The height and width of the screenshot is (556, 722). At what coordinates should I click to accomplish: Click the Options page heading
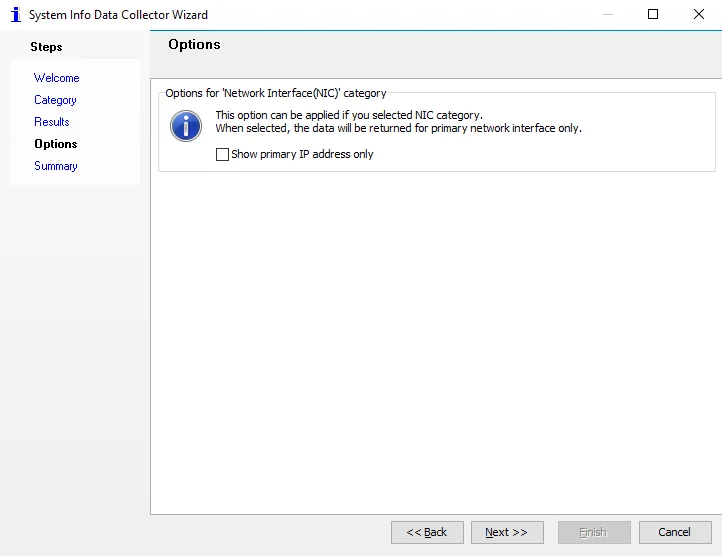[194, 45]
